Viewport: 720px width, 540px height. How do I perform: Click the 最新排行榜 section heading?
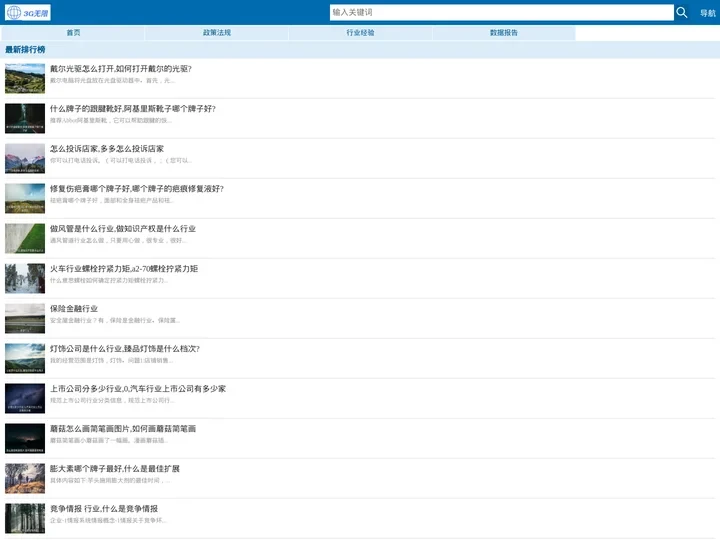[x=25, y=50]
